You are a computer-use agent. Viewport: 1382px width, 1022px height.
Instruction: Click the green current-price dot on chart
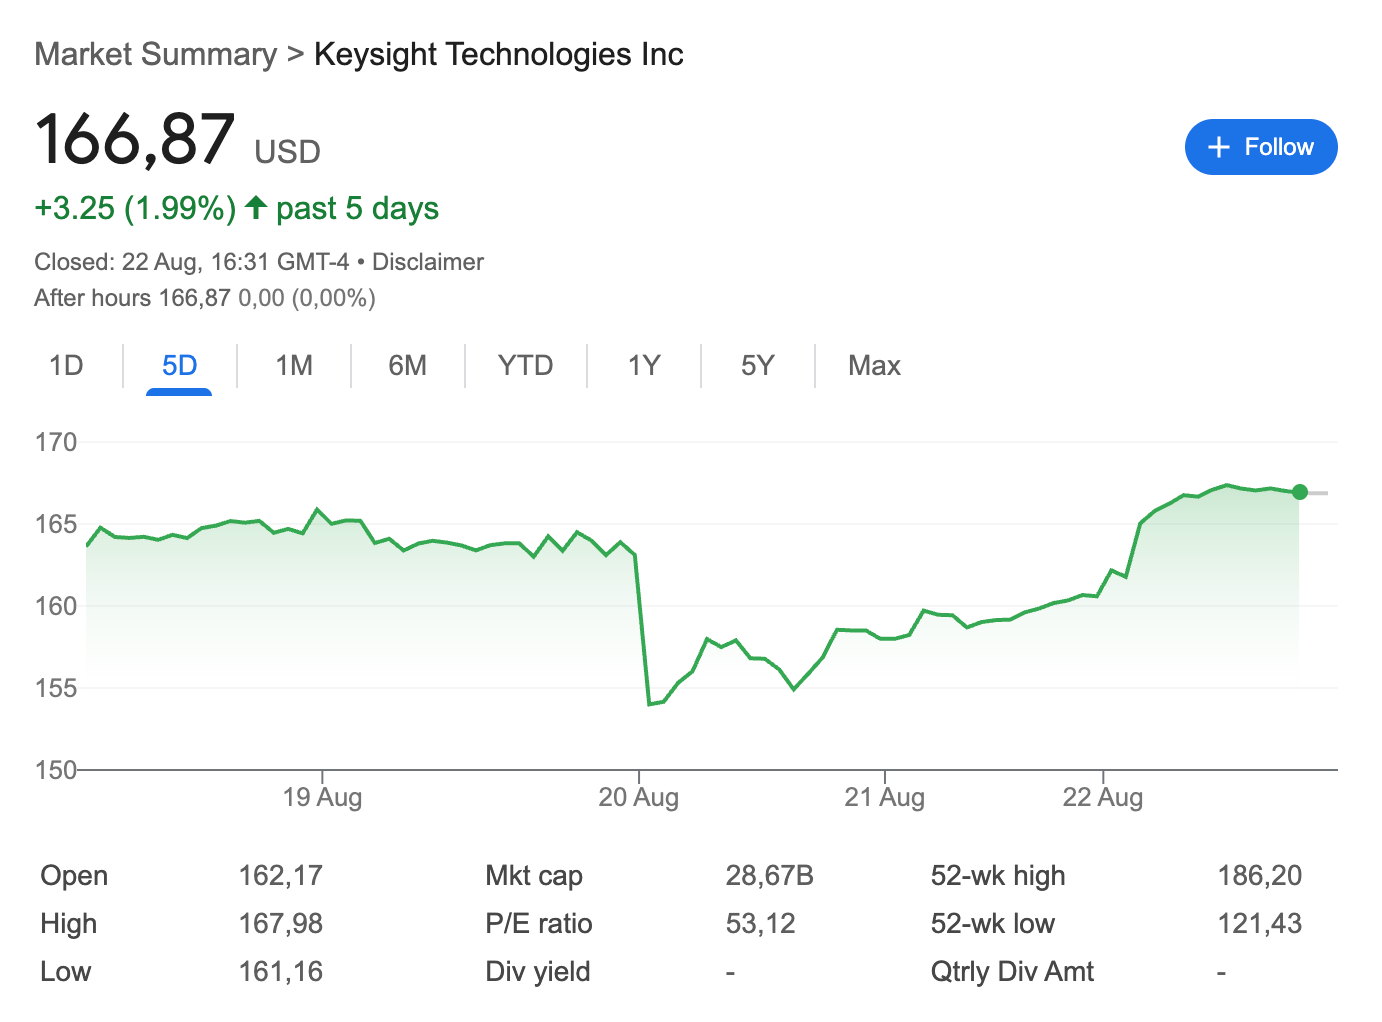click(x=1299, y=492)
